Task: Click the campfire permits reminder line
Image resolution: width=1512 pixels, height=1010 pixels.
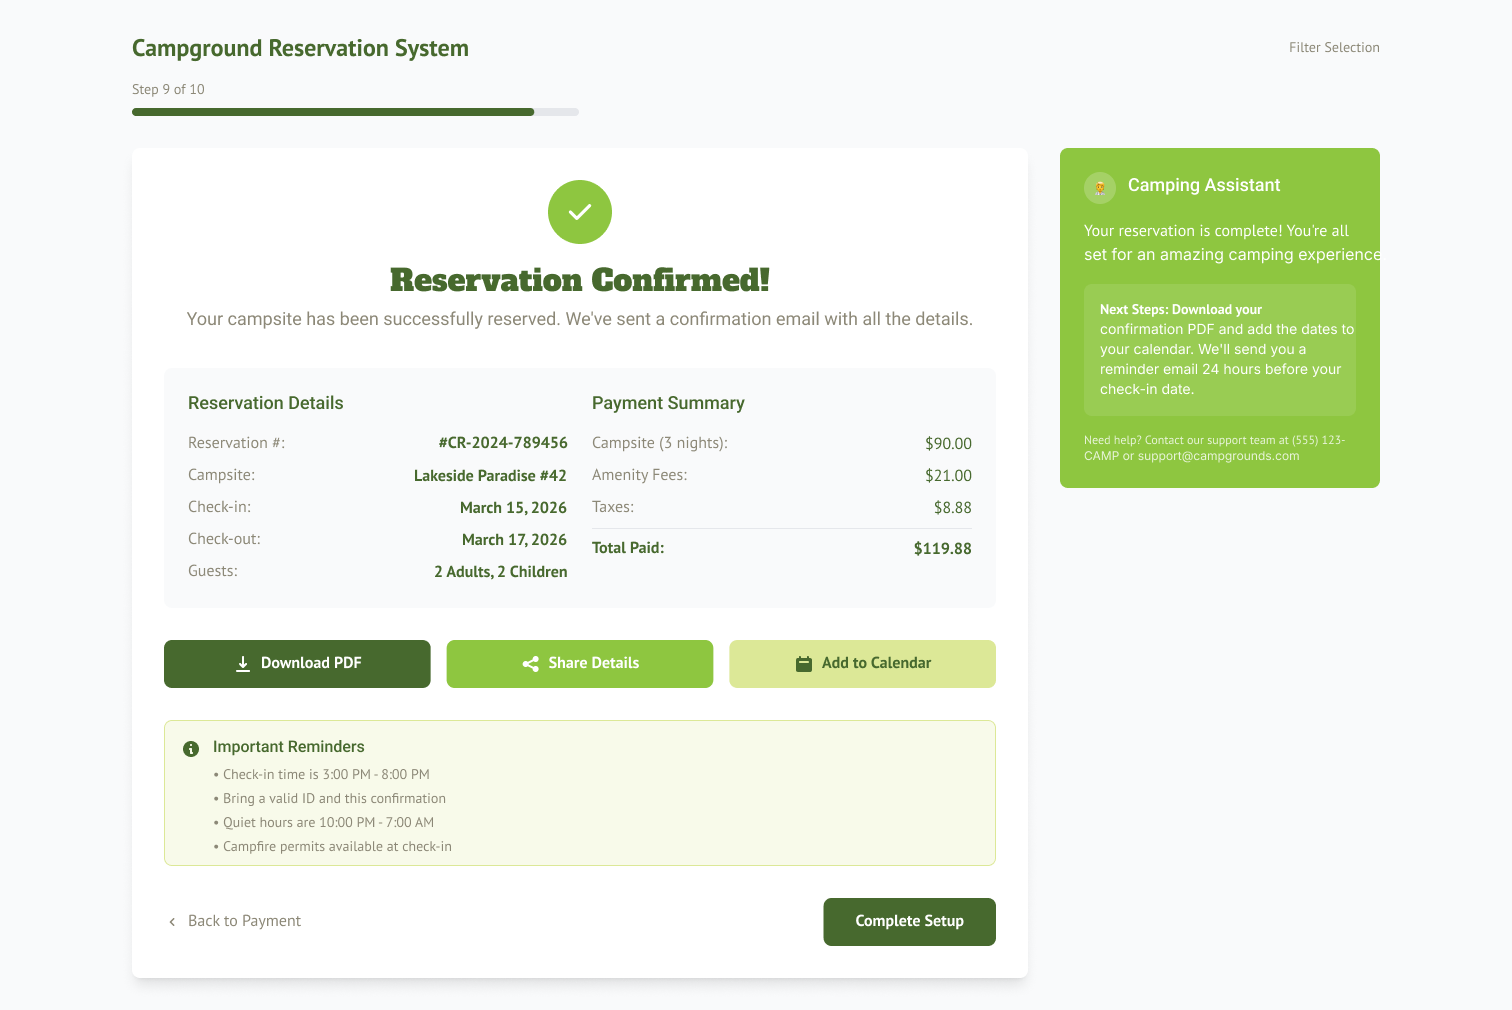Action: [x=332, y=847]
